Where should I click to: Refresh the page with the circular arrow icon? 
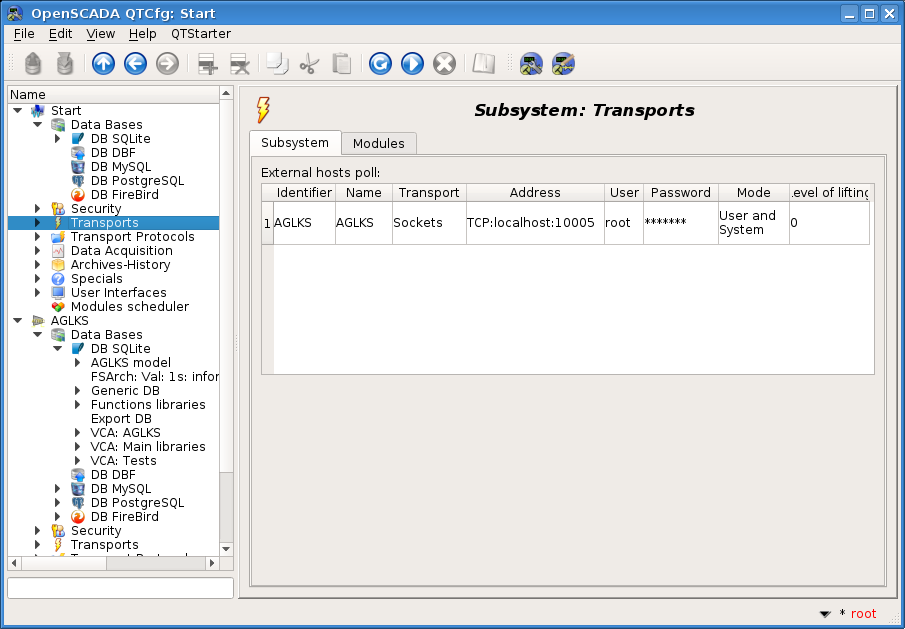pyautogui.click(x=380, y=63)
